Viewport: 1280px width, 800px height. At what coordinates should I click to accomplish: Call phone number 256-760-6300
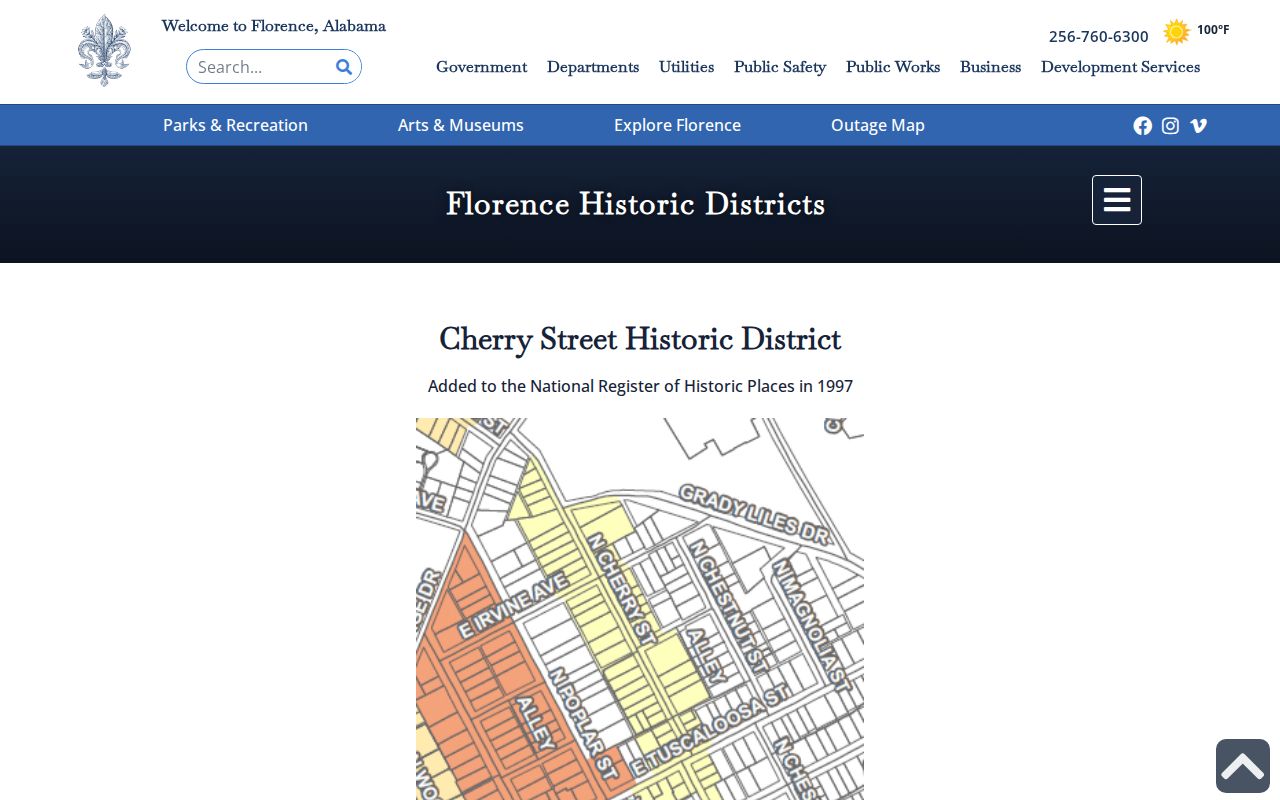pos(1099,36)
